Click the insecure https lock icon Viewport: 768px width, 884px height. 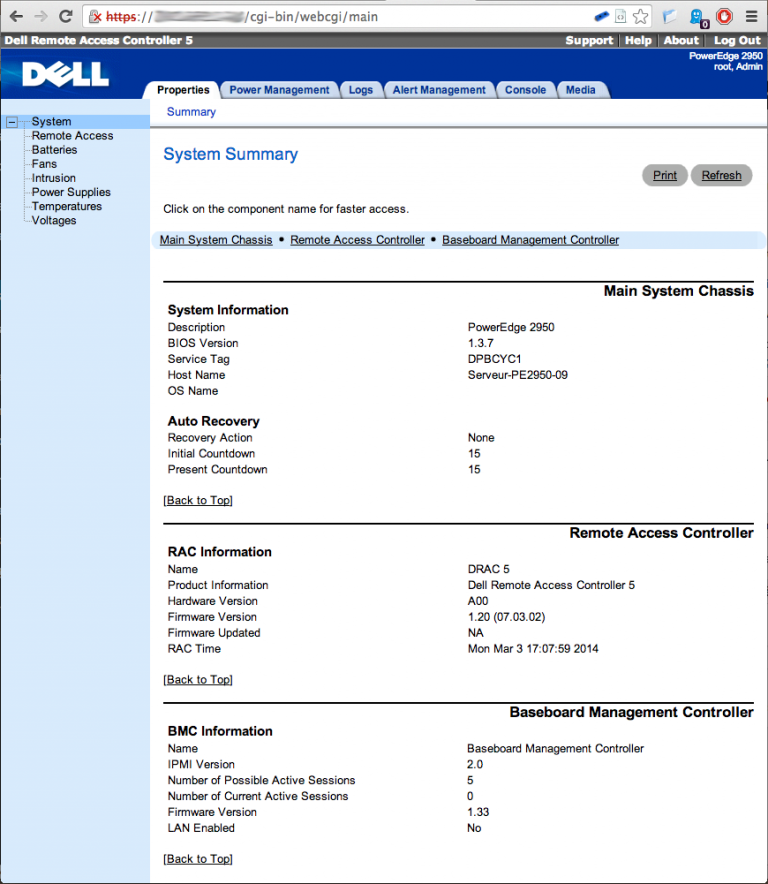tap(95, 17)
